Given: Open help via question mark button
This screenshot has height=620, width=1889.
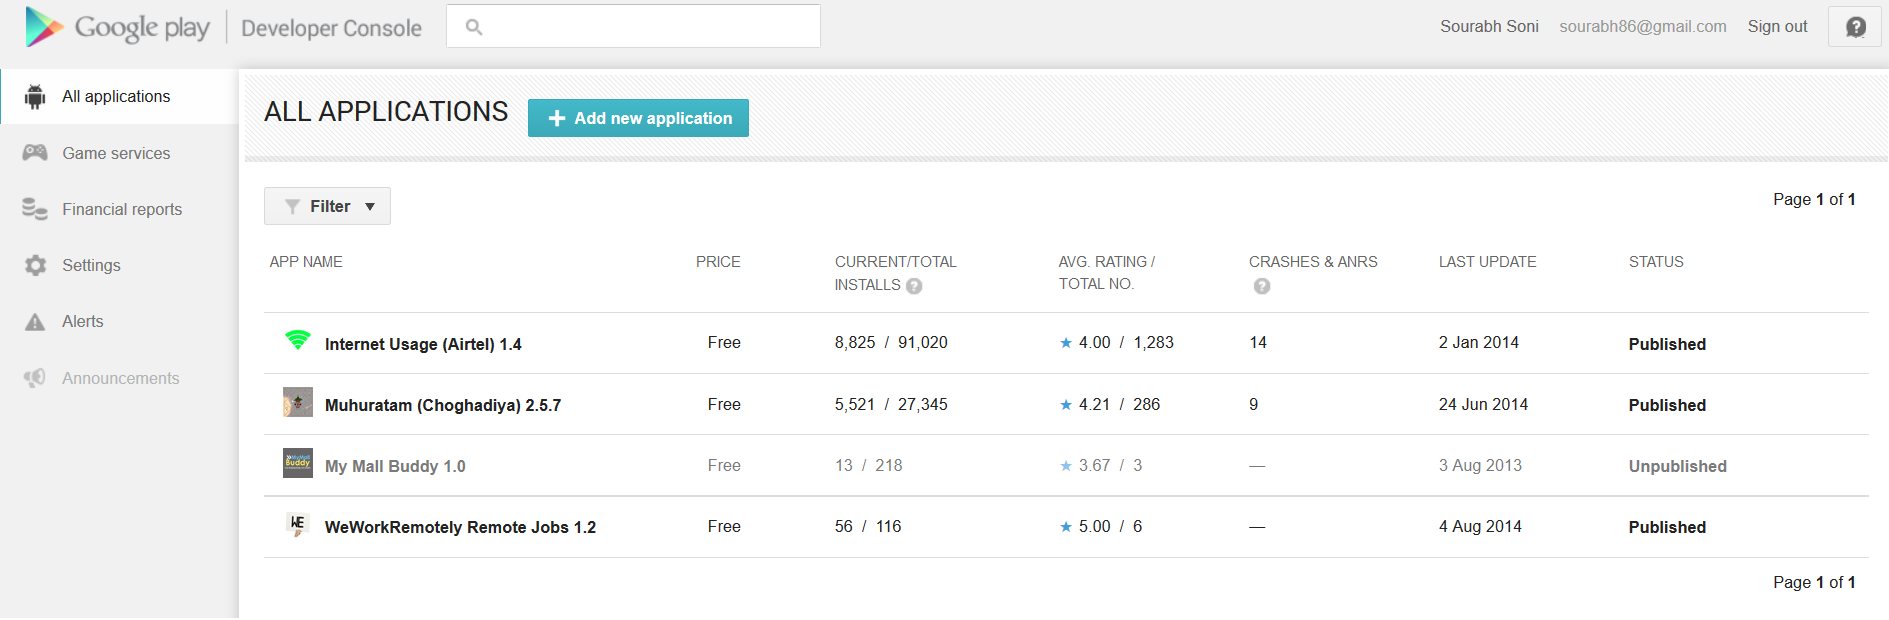Looking at the screenshot, I should click(x=1855, y=27).
